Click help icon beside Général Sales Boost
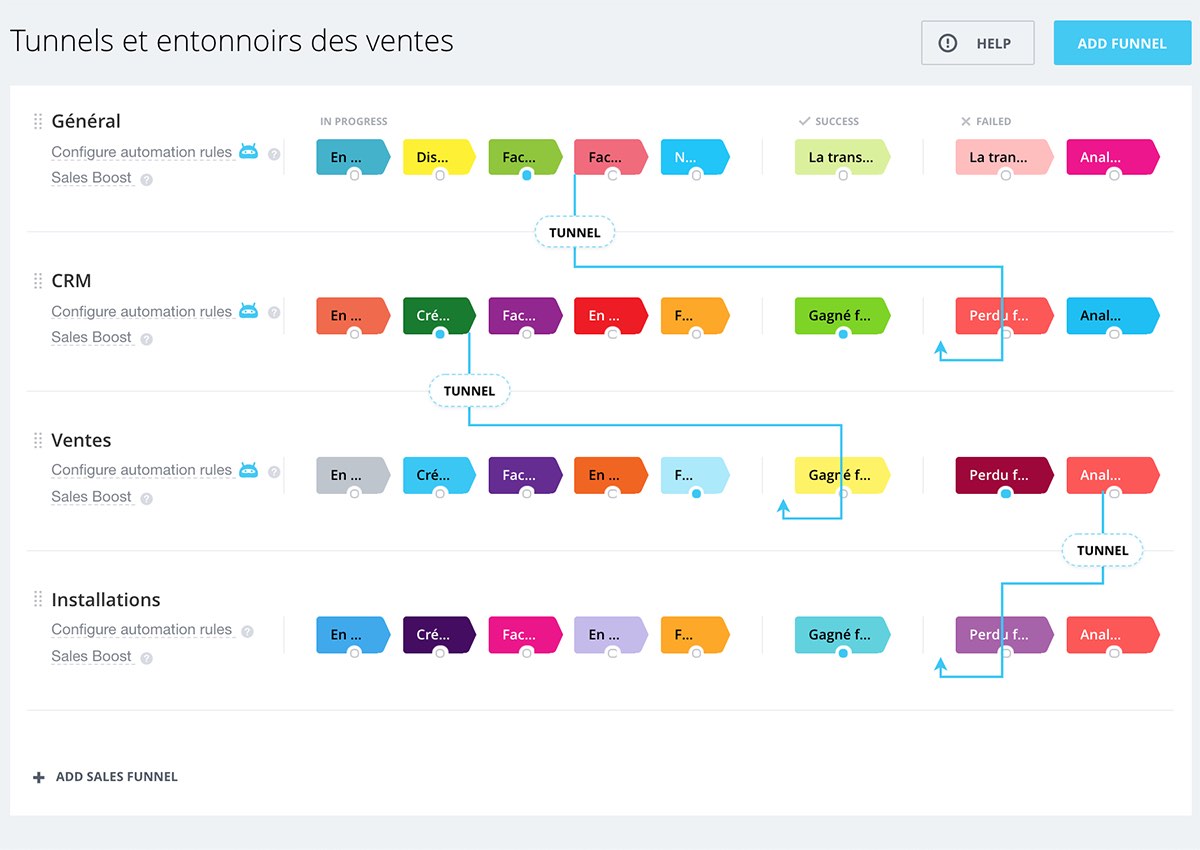1200x850 pixels. pyautogui.click(x=147, y=180)
